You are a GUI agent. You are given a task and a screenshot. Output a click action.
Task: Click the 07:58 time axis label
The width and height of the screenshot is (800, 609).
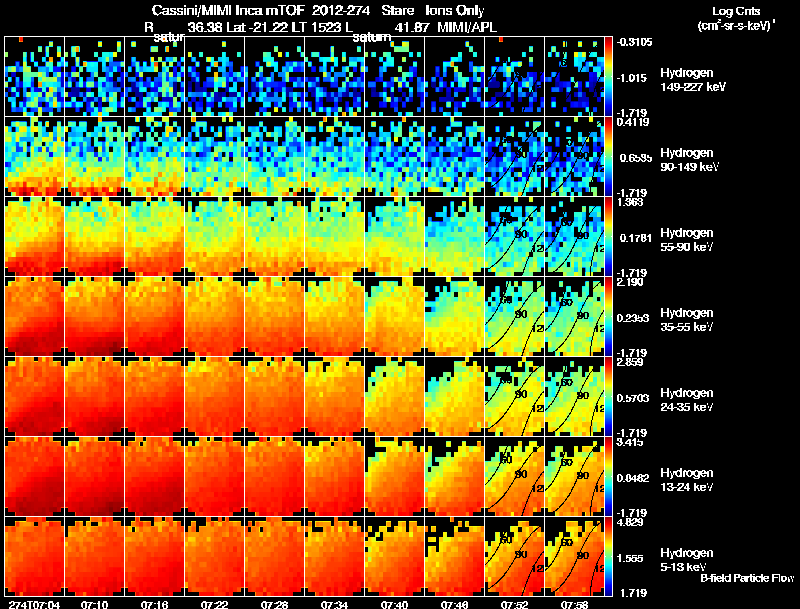click(x=574, y=604)
